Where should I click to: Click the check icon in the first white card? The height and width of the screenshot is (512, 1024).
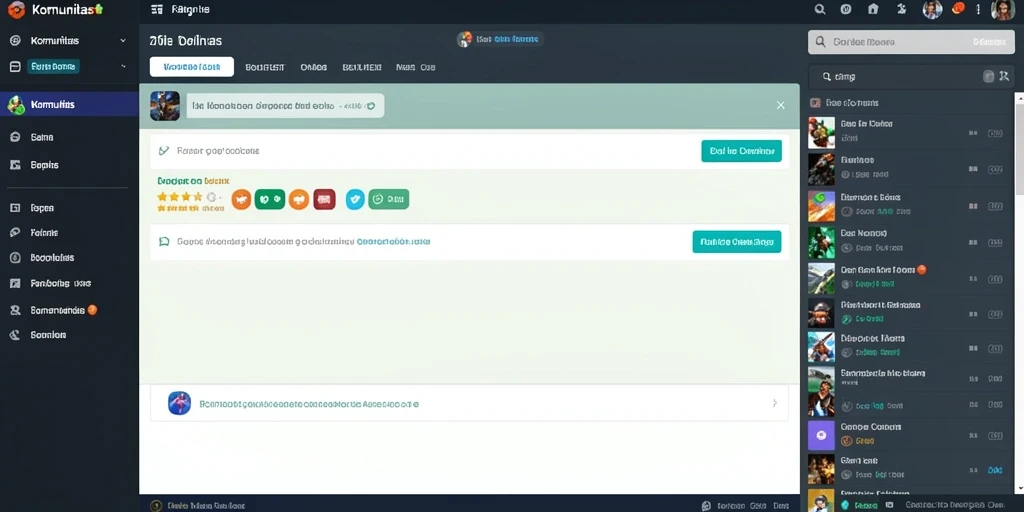(x=164, y=151)
